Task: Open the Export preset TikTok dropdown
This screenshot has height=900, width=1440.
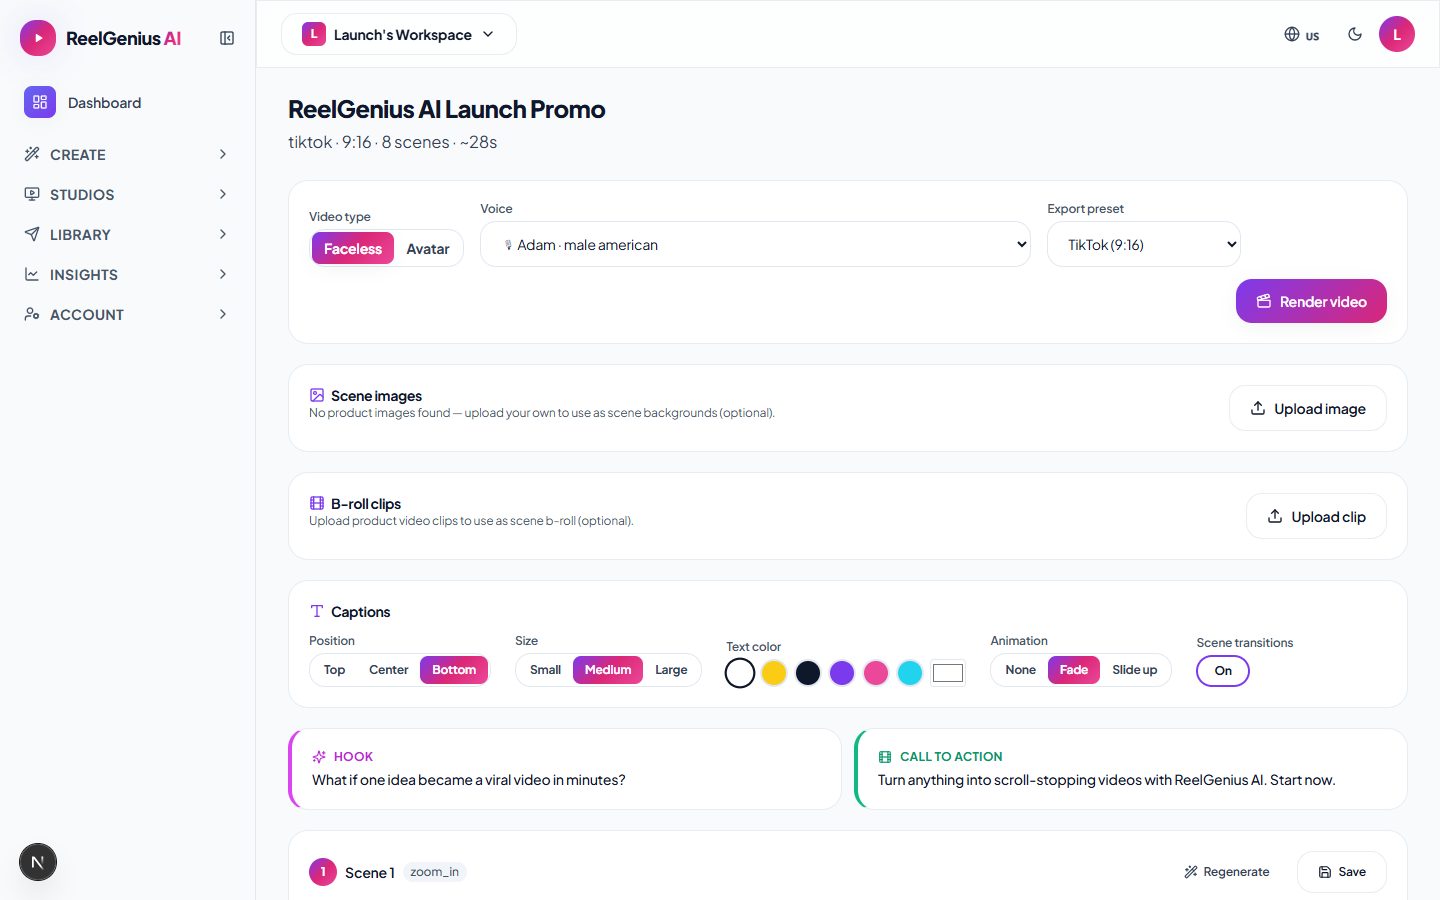Action: (1144, 244)
